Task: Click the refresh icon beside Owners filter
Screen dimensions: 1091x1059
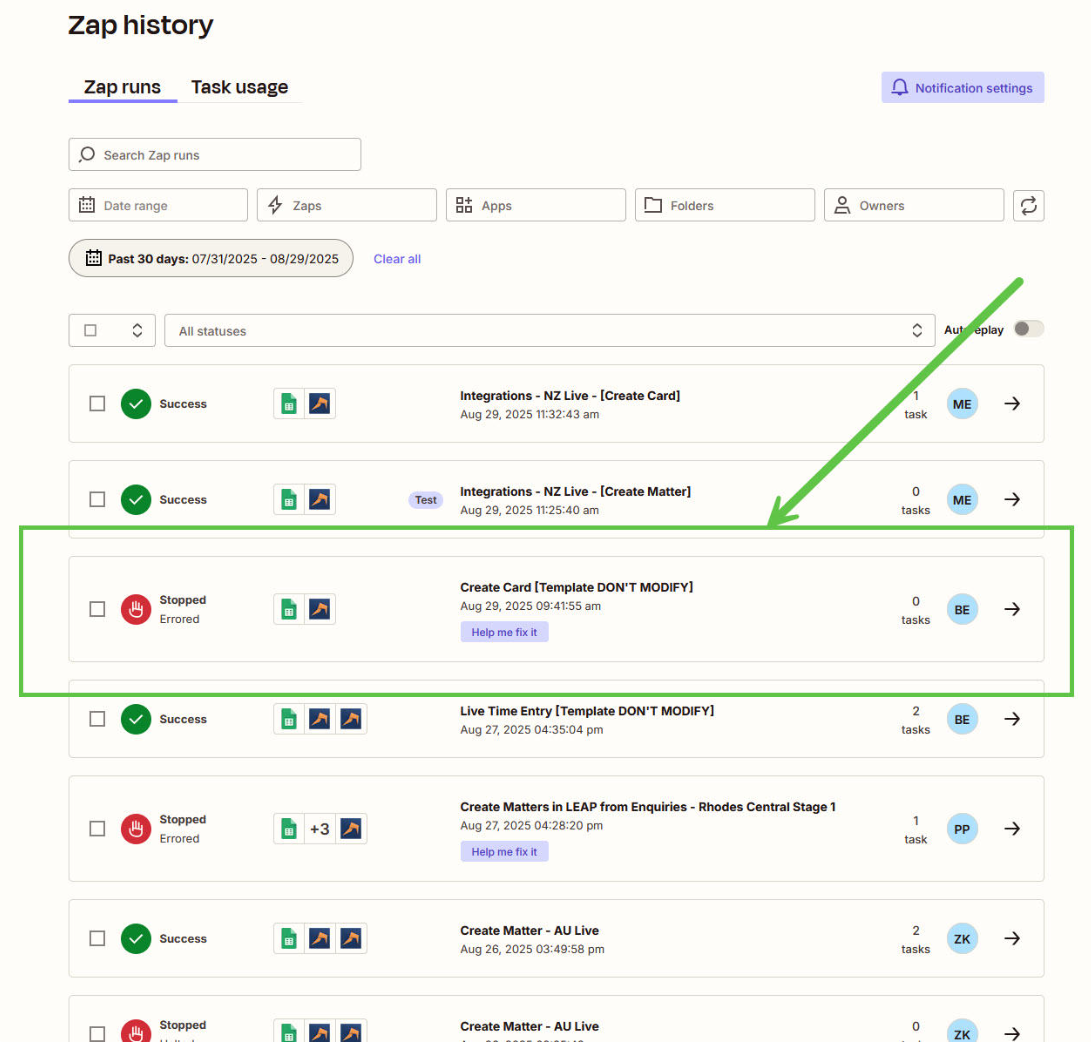Action: [x=1028, y=205]
